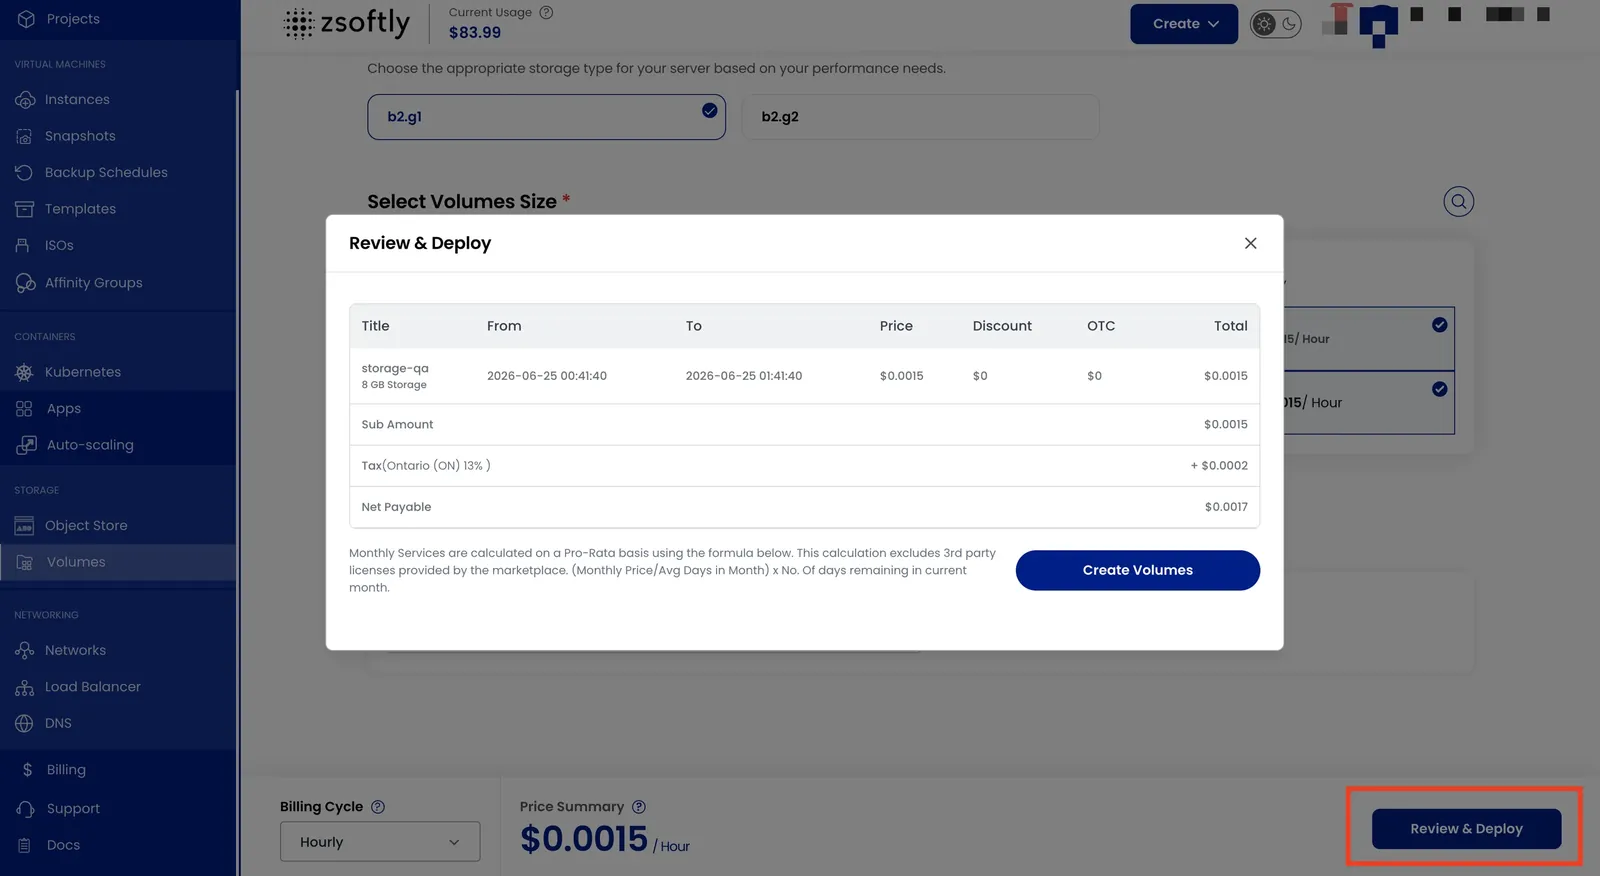Click the Instances cloud icon

[x=25, y=100]
